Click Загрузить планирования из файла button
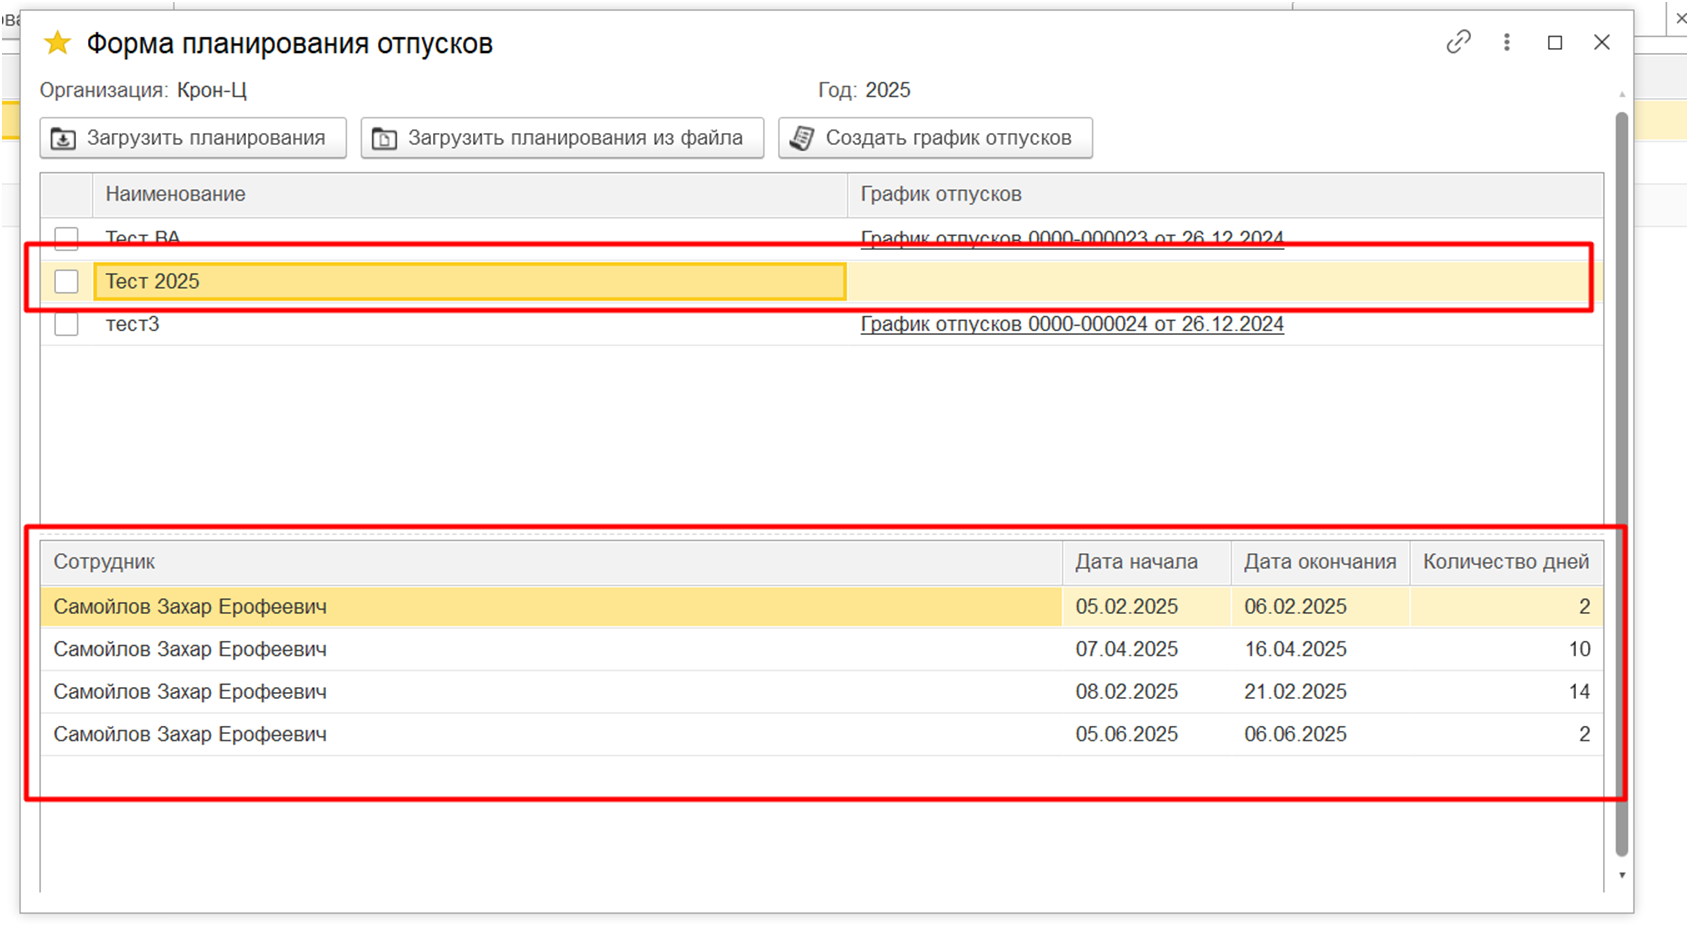 tap(562, 138)
